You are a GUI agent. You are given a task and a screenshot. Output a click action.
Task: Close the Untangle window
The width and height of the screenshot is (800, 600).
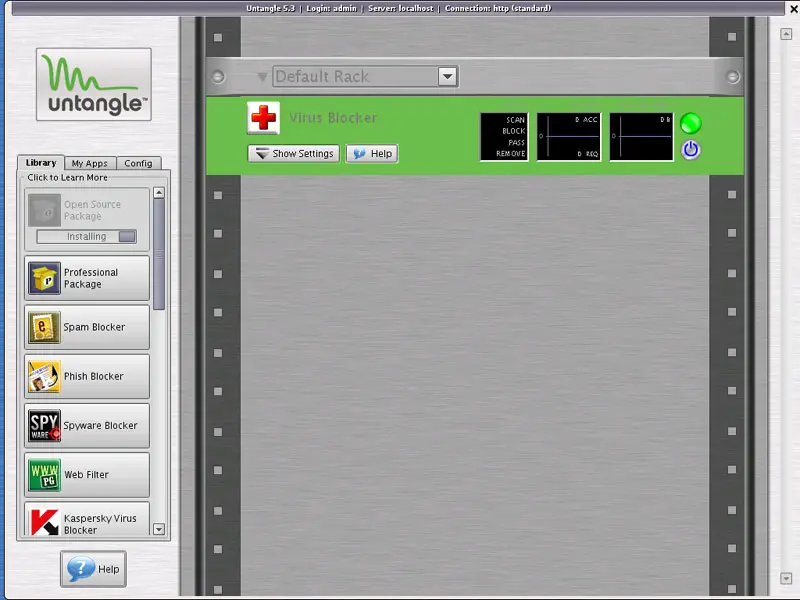click(794, 9)
